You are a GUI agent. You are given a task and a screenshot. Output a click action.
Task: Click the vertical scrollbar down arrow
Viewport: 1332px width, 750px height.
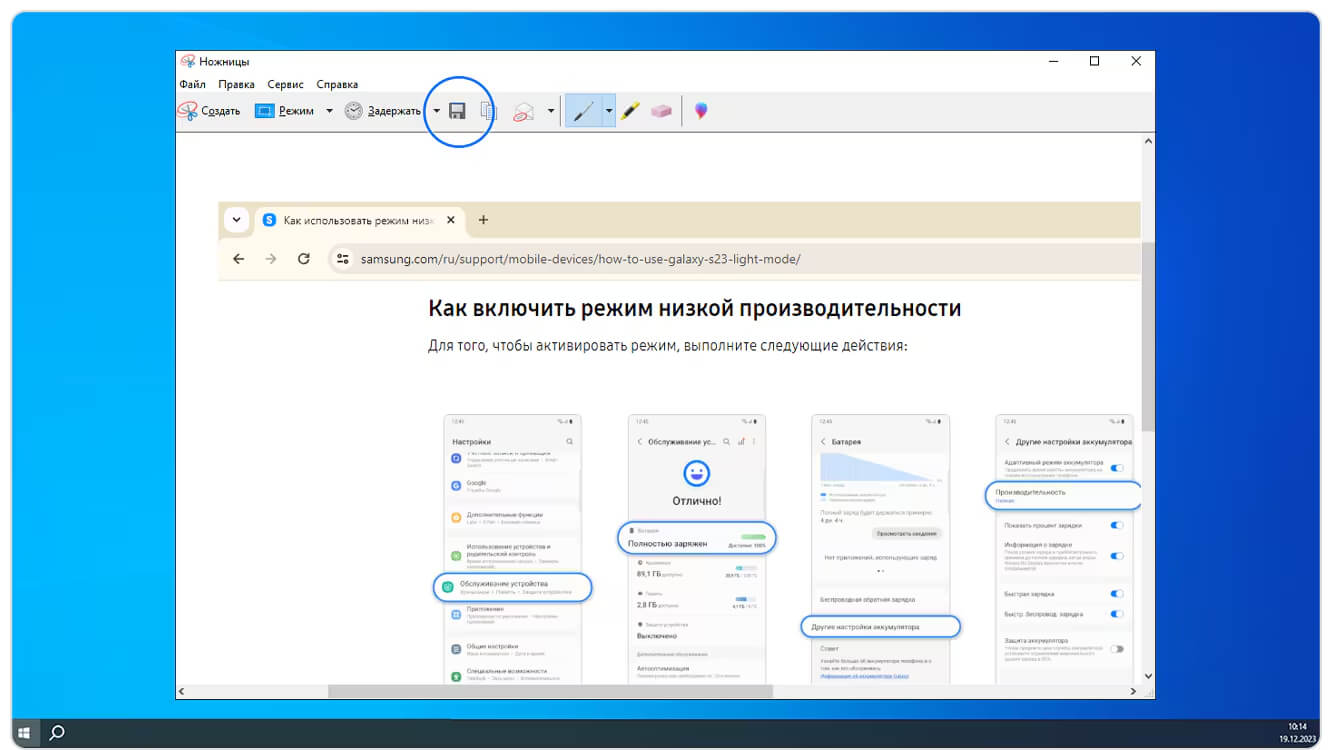1148,677
